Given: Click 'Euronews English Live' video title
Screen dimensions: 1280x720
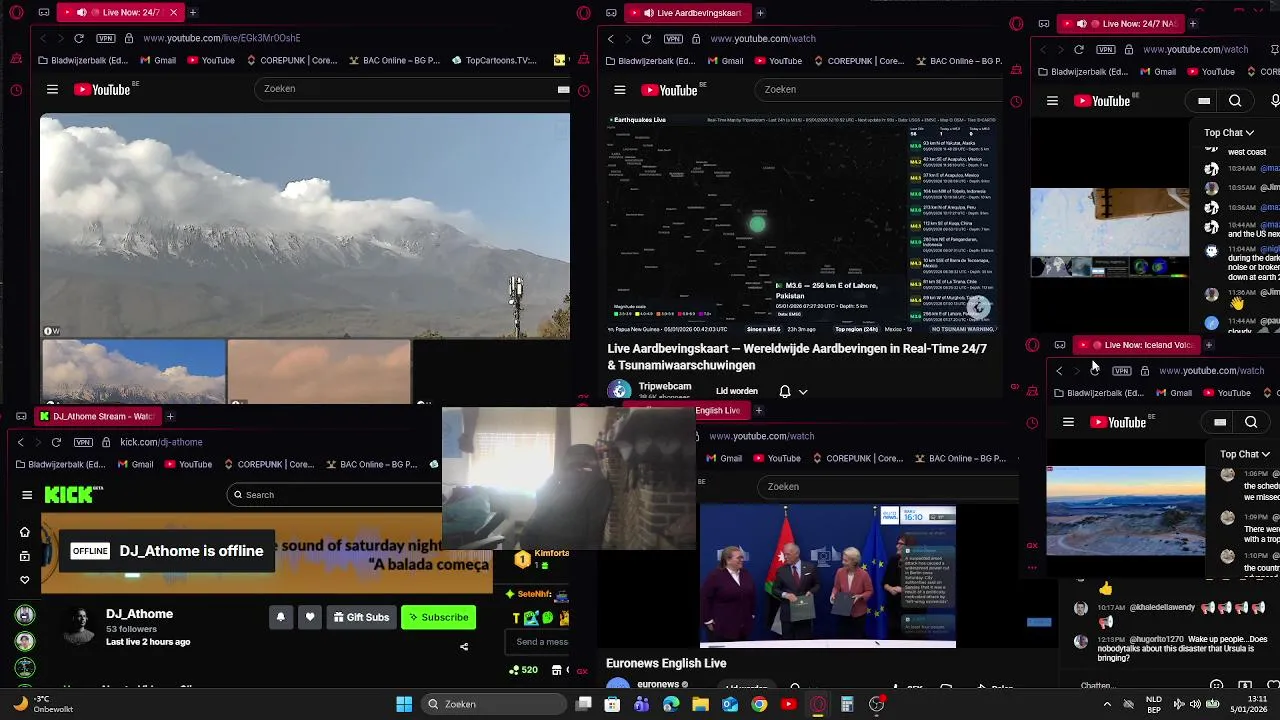Looking at the screenshot, I should coord(666,663).
